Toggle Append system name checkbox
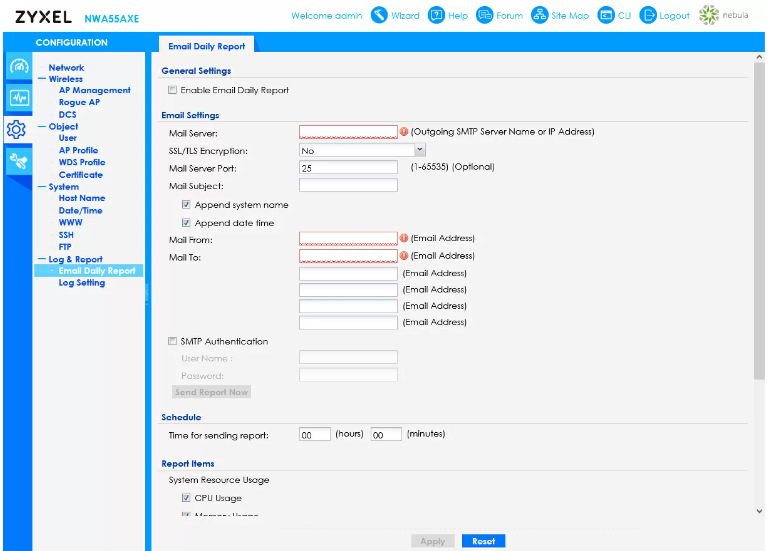The height and width of the screenshot is (551, 773). tap(187, 205)
